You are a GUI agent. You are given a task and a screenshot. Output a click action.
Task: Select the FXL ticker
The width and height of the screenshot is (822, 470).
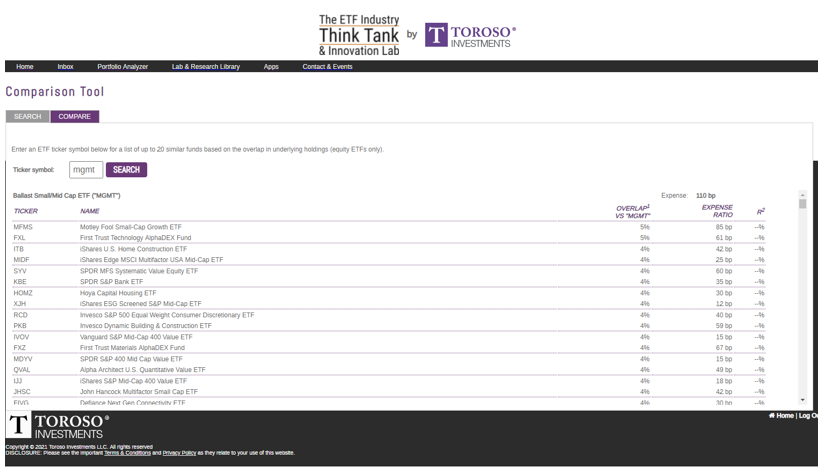[19, 238]
